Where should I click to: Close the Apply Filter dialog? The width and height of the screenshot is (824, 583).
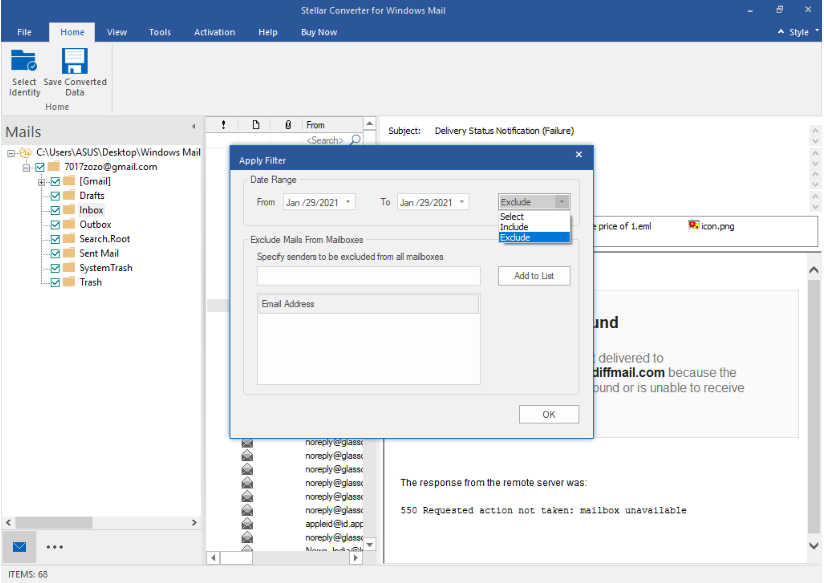tap(579, 155)
